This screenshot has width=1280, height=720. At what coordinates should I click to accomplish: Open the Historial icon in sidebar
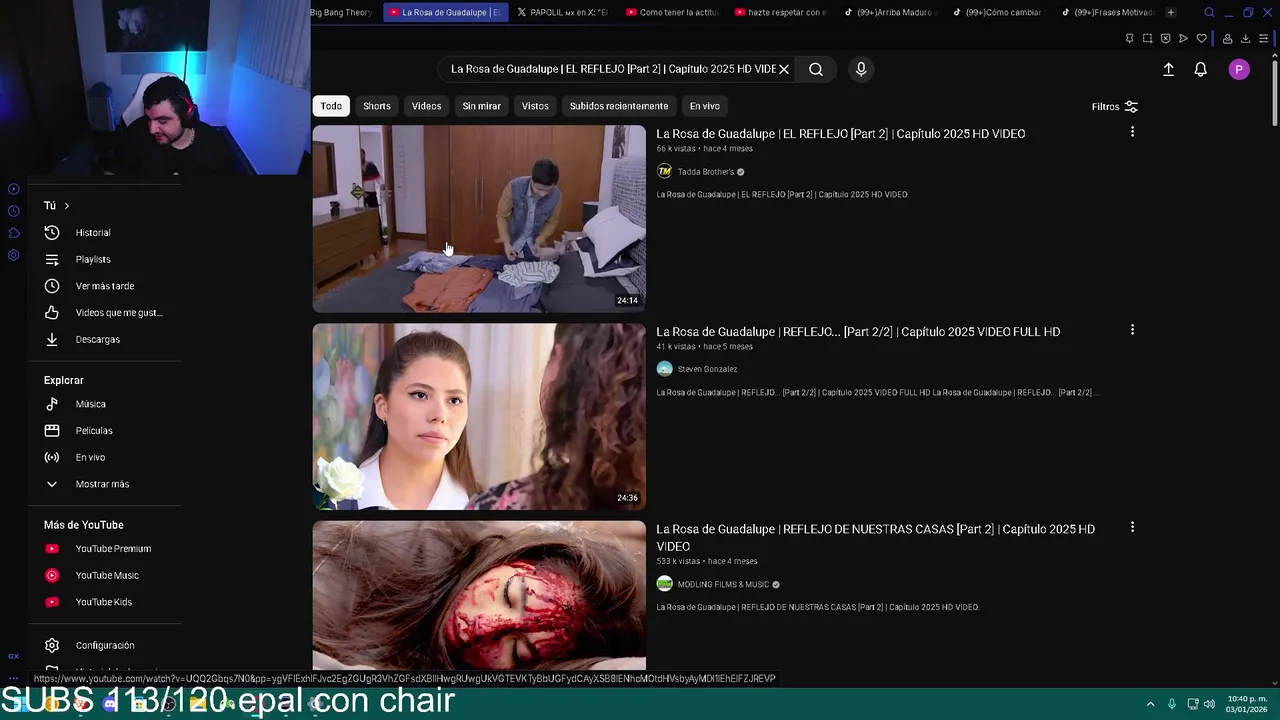pos(52,233)
